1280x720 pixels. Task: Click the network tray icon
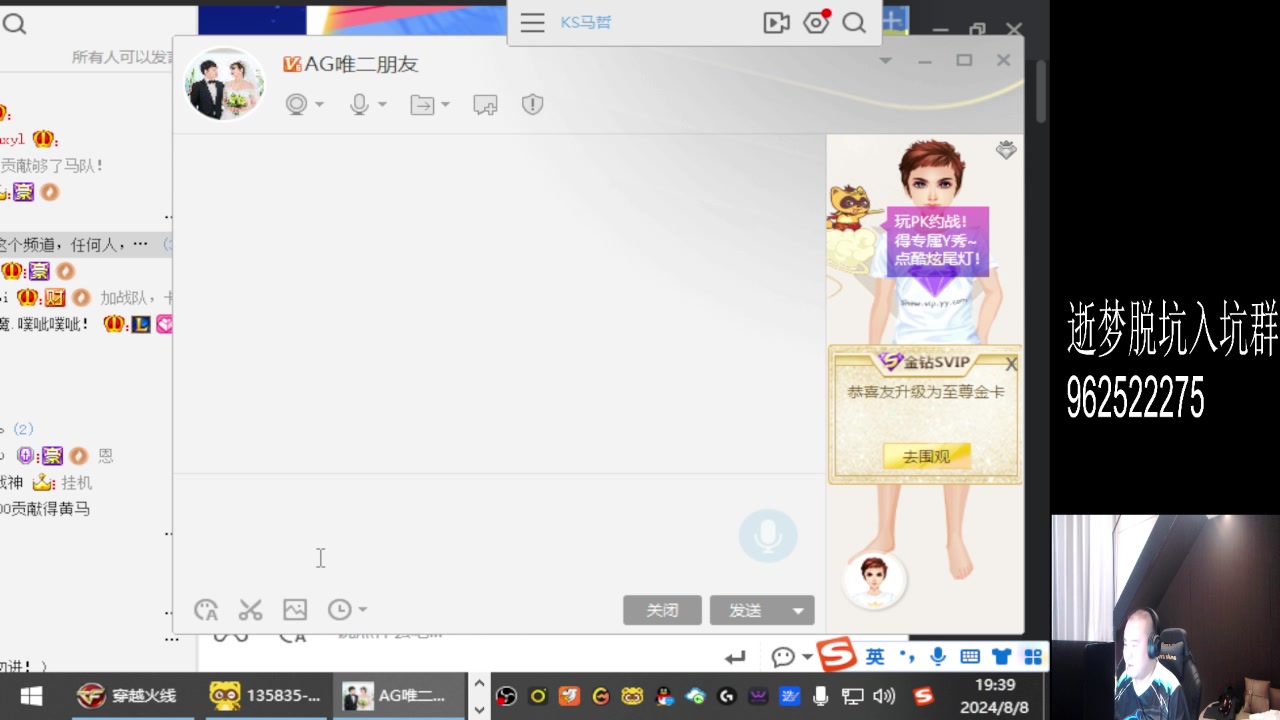tap(852, 696)
